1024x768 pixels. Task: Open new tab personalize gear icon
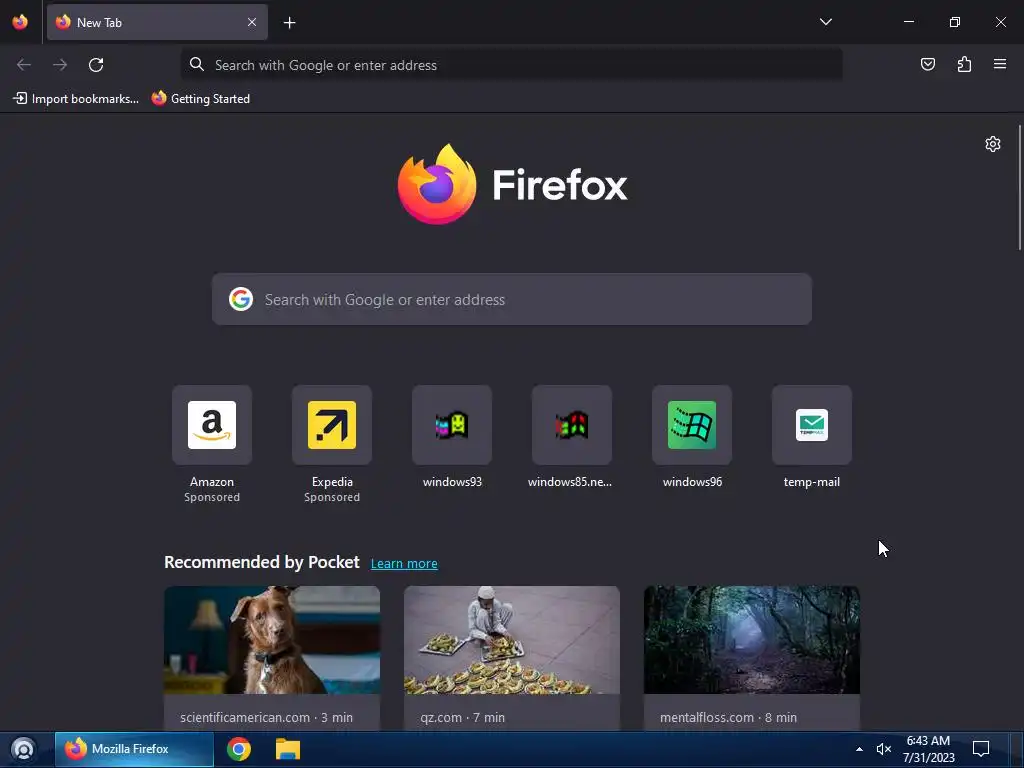pos(993,144)
